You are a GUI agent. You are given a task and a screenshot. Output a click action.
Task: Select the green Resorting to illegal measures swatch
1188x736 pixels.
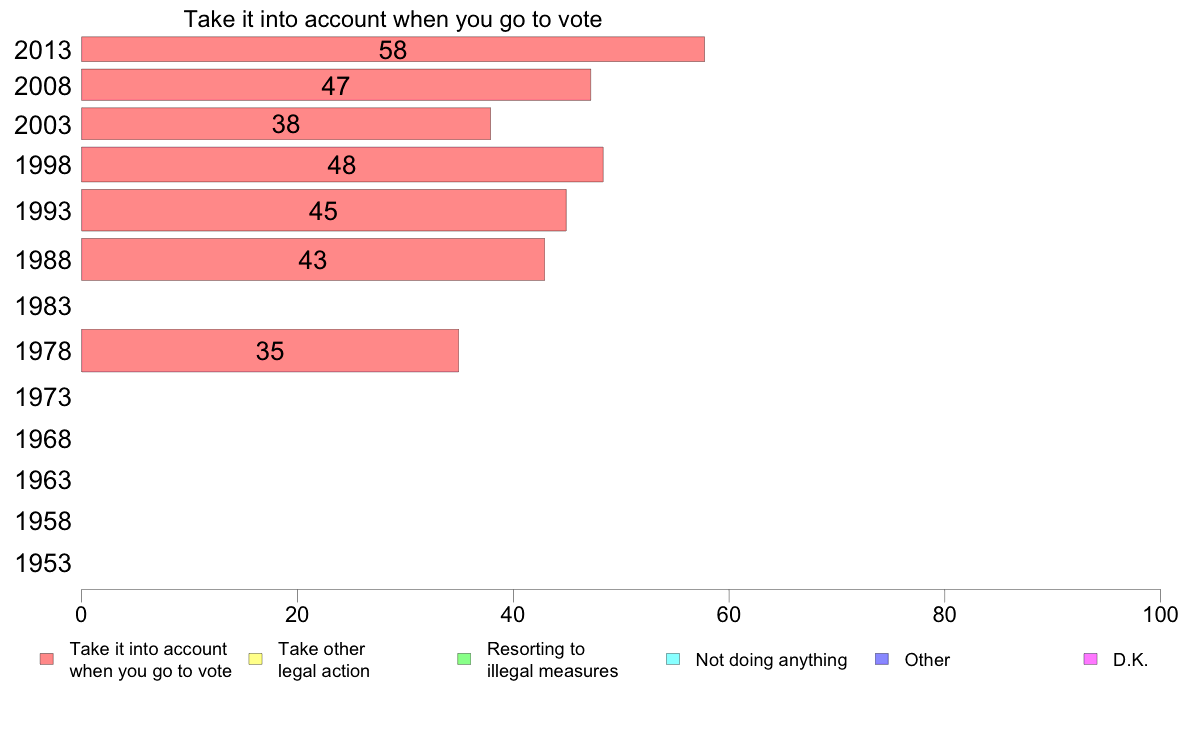(x=464, y=659)
